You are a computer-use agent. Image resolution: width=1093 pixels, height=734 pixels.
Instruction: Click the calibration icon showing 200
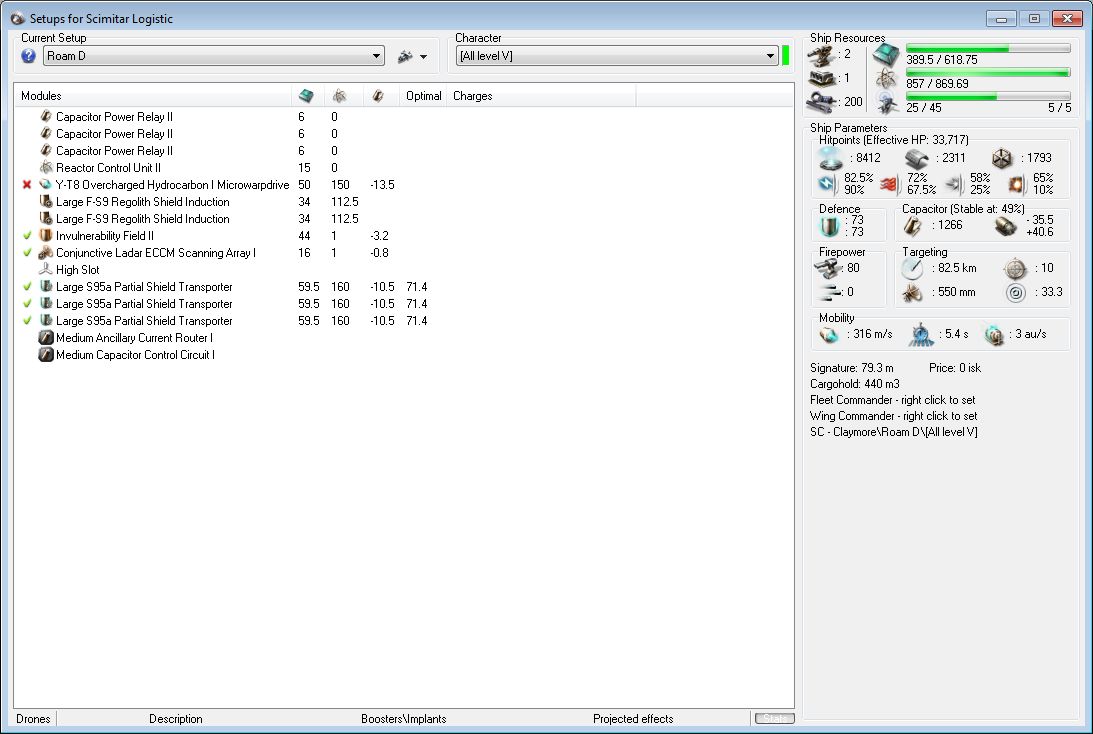pos(821,102)
